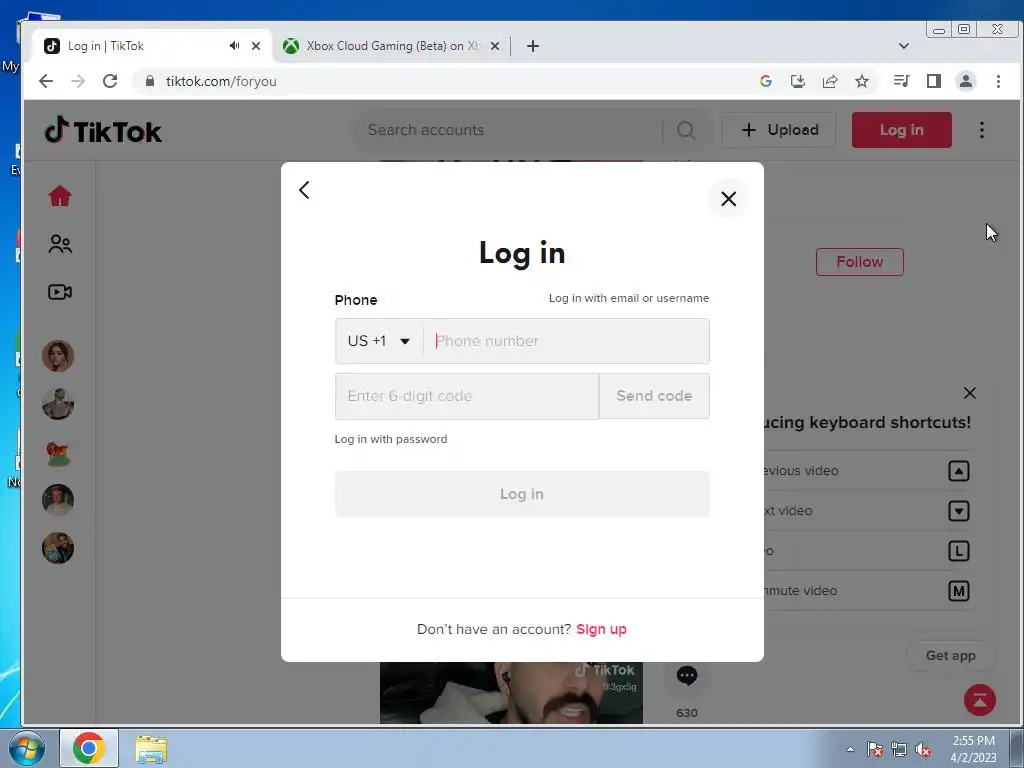Close the Xbox Cloud Gaming tab
The height and width of the screenshot is (768, 1024).
coord(495,46)
